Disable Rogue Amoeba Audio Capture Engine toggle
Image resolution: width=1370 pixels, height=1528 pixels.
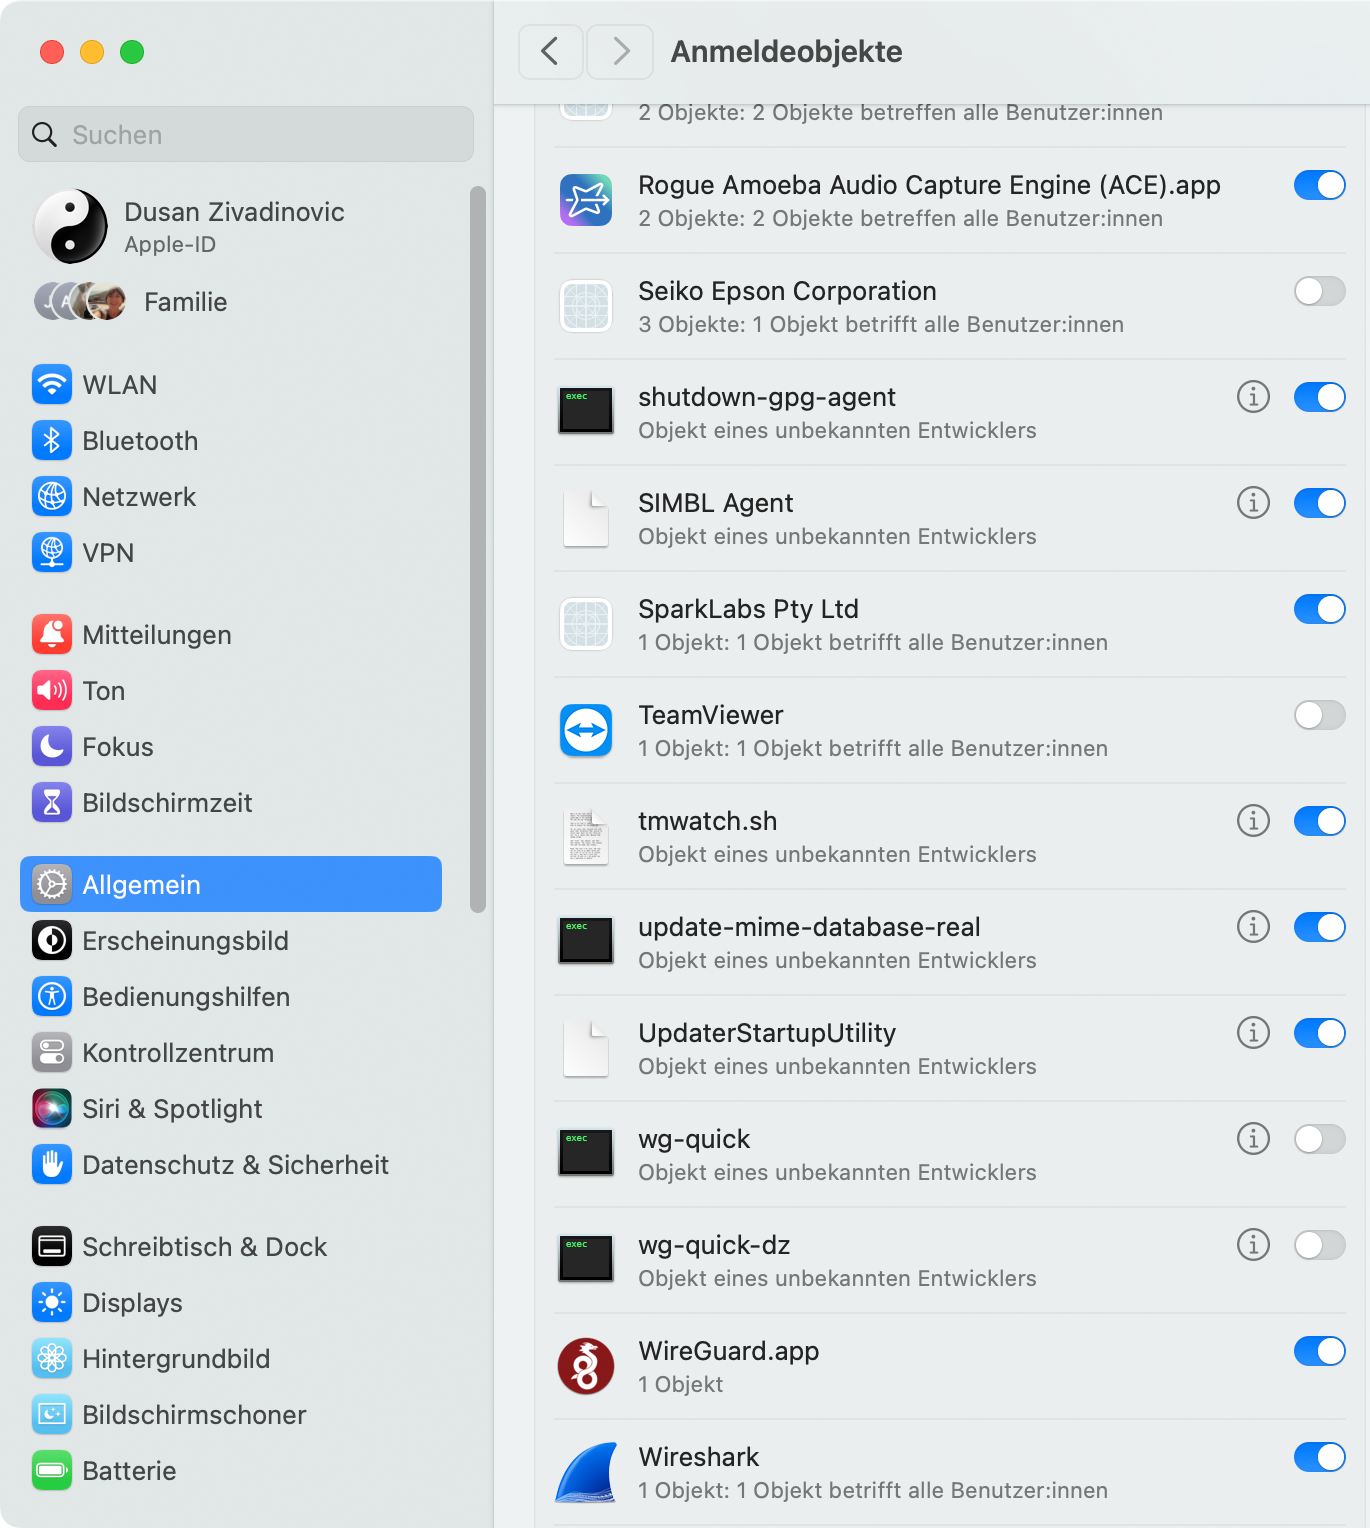pyautogui.click(x=1320, y=185)
